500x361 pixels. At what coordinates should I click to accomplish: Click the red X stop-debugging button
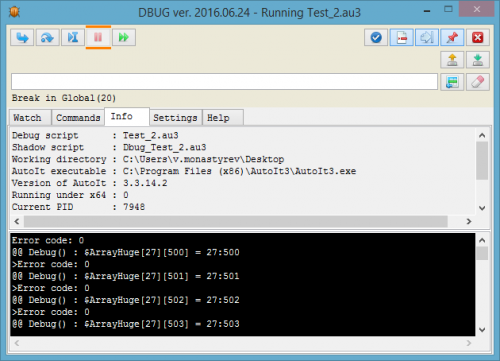pyautogui.click(x=478, y=37)
